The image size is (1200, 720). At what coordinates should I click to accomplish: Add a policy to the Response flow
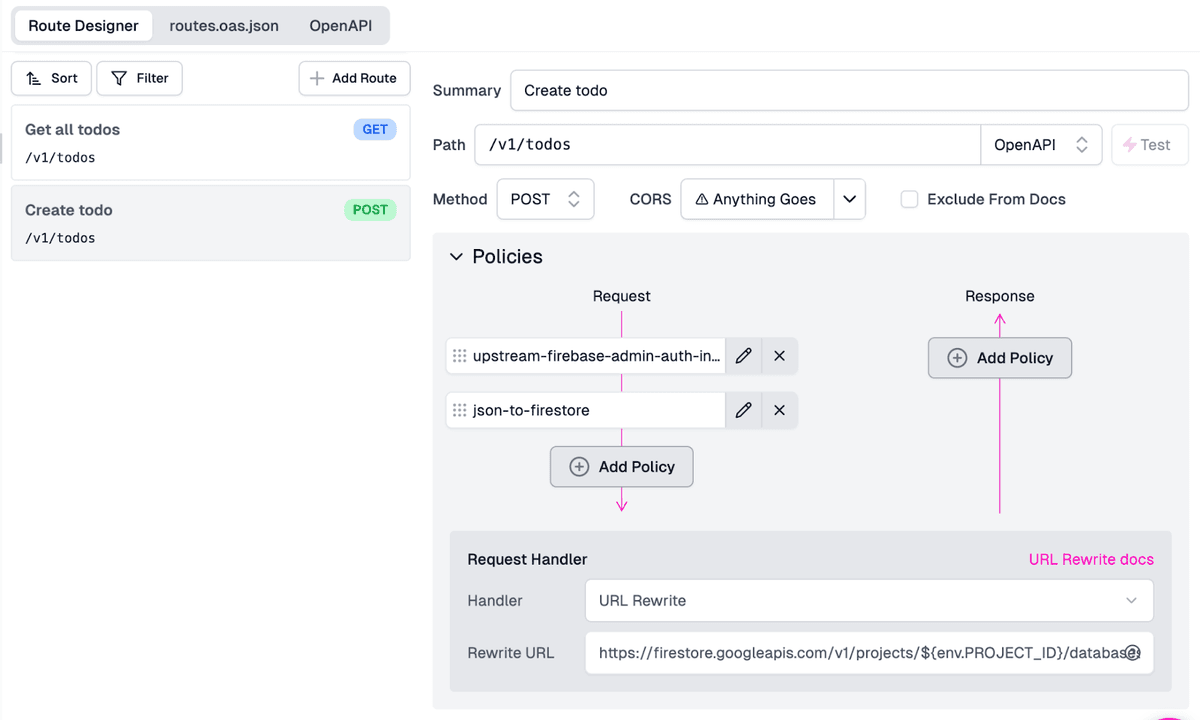click(999, 358)
